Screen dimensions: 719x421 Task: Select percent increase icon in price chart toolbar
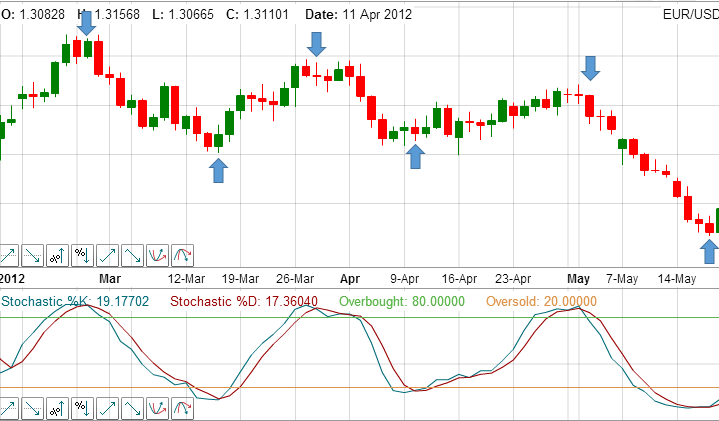click(x=58, y=255)
